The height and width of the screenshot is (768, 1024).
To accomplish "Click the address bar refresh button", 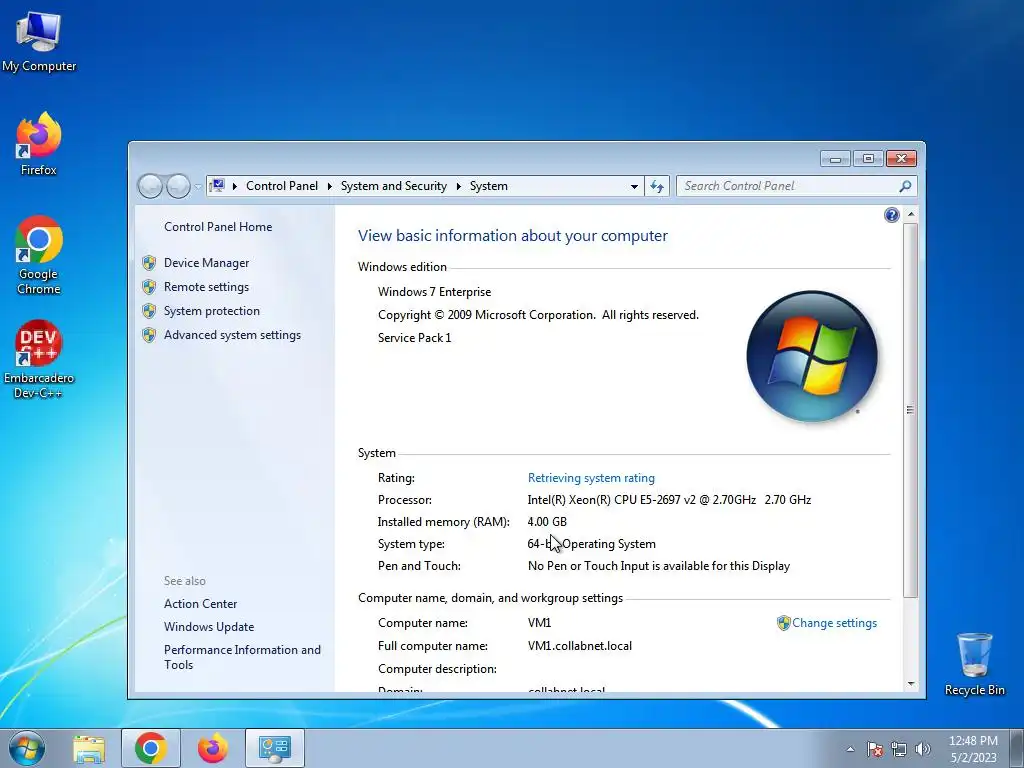I will (657, 187).
